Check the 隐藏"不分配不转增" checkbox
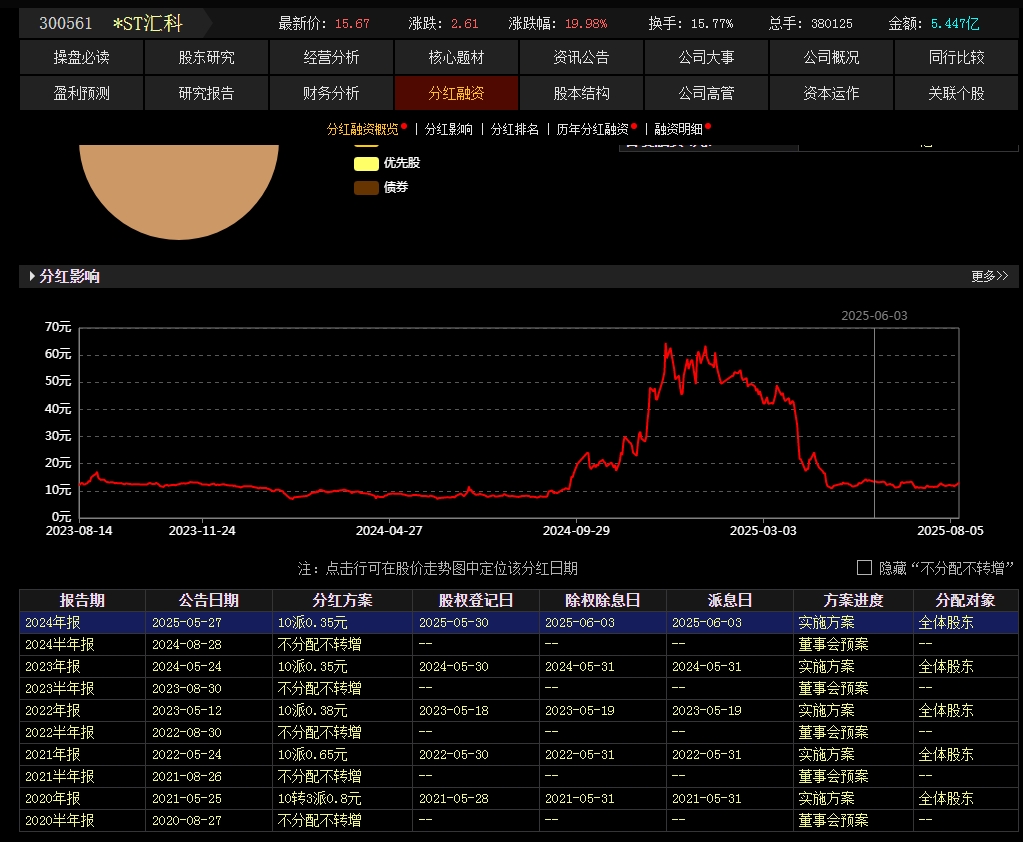Image resolution: width=1023 pixels, height=842 pixels. [x=864, y=568]
